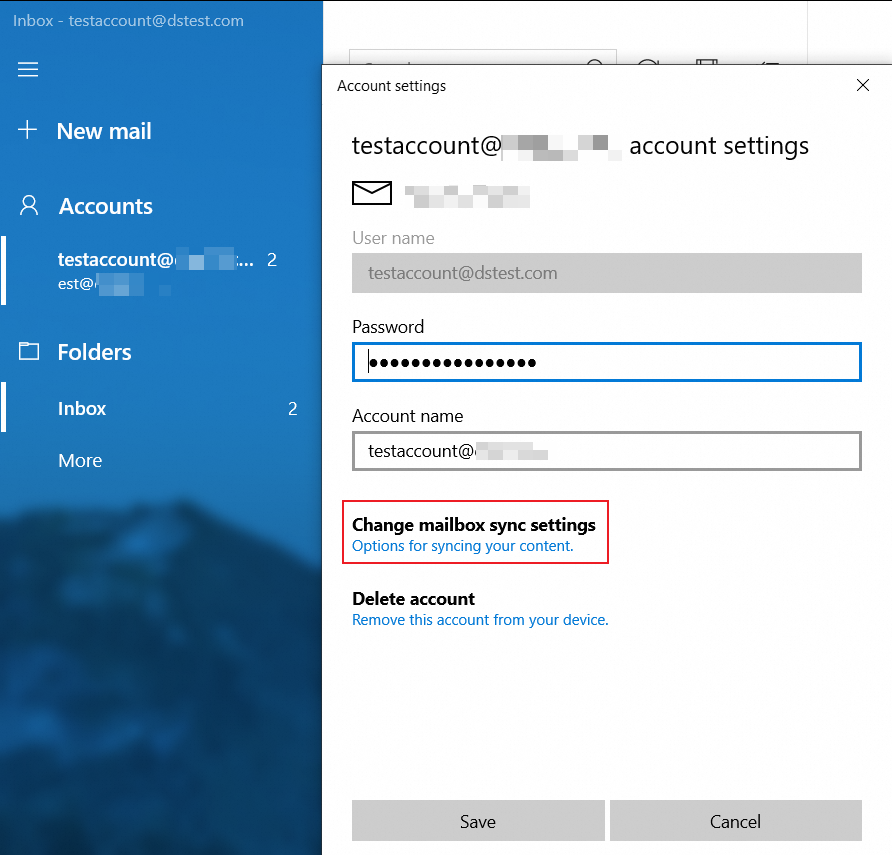Select the testaccount entry in sidebar
The image size is (892, 855).
pyautogui.click(x=161, y=271)
